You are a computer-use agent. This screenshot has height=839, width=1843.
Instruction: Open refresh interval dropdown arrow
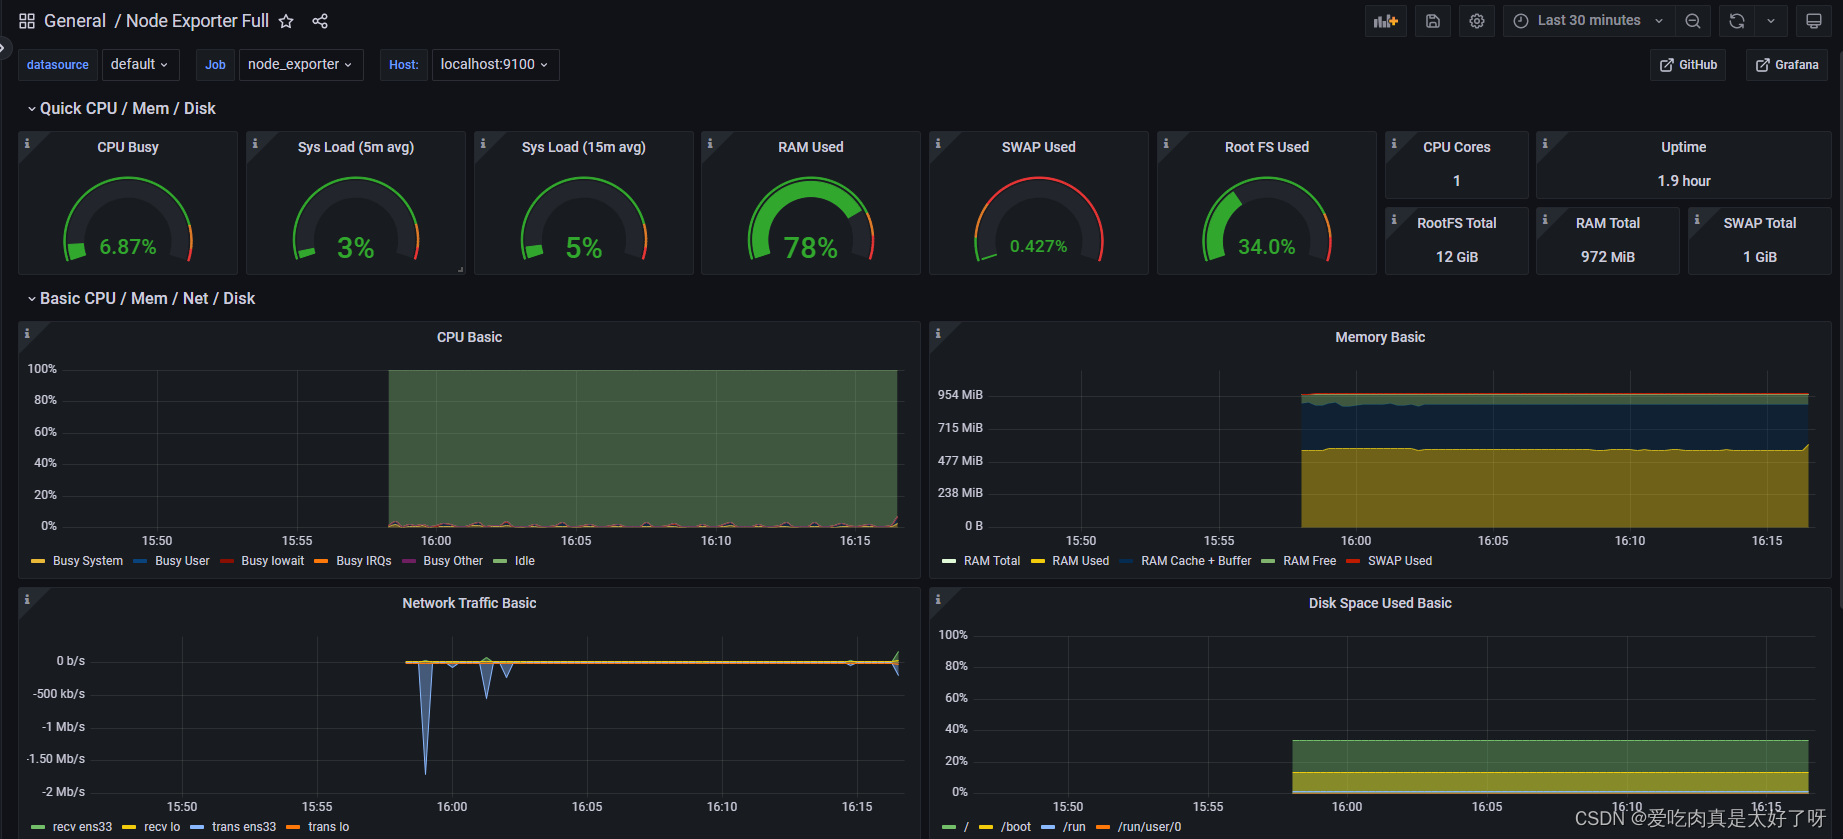coord(1771,21)
